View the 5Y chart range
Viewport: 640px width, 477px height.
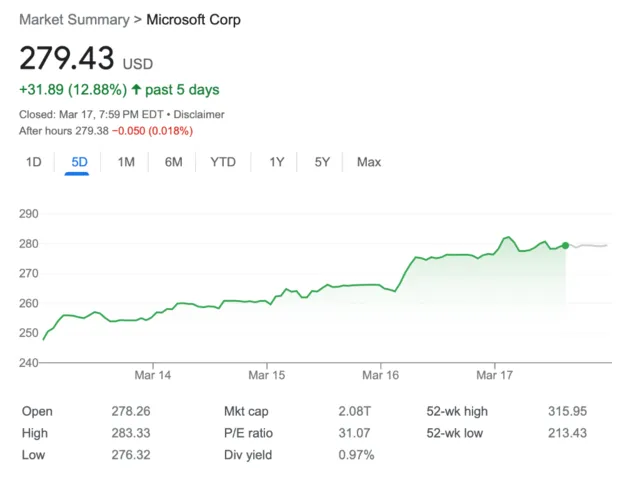[322, 162]
